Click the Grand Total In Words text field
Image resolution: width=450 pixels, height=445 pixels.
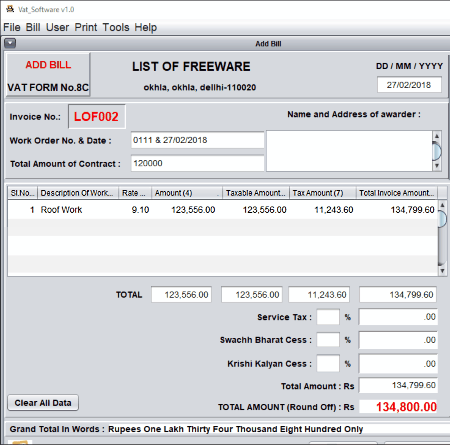tap(278, 429)
